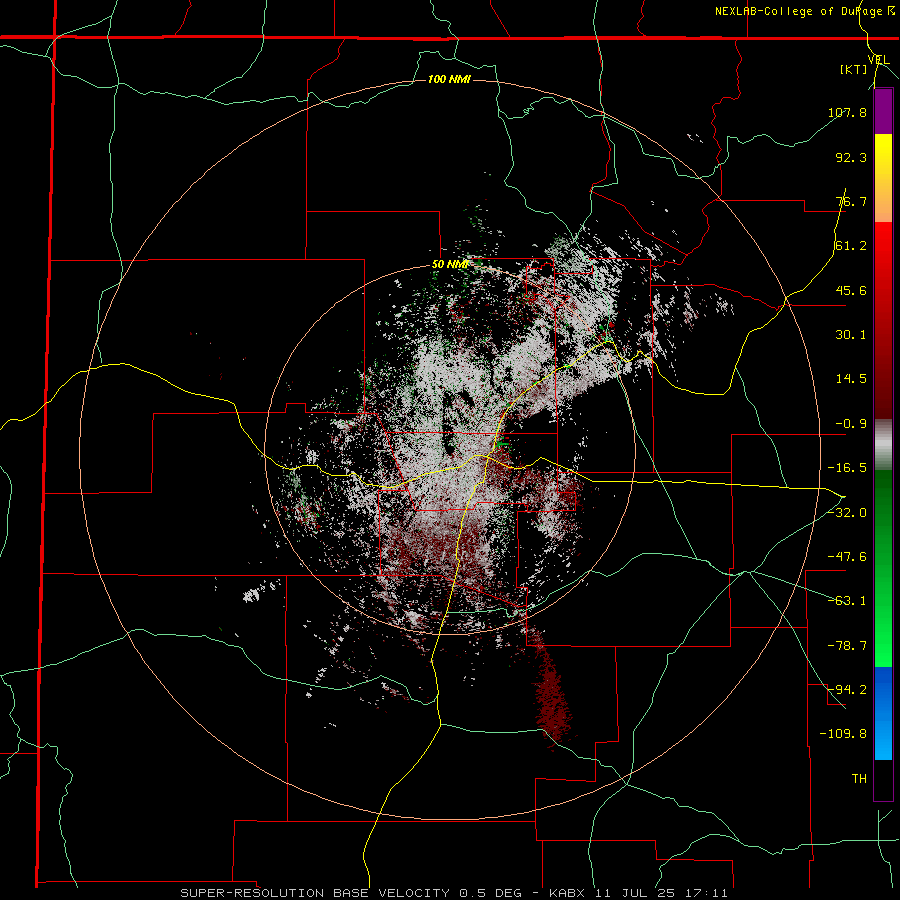Click the purple segment of the color bar
Image resolution: width=900 pixels, height=900 pixels.
(x=883, y=112)
